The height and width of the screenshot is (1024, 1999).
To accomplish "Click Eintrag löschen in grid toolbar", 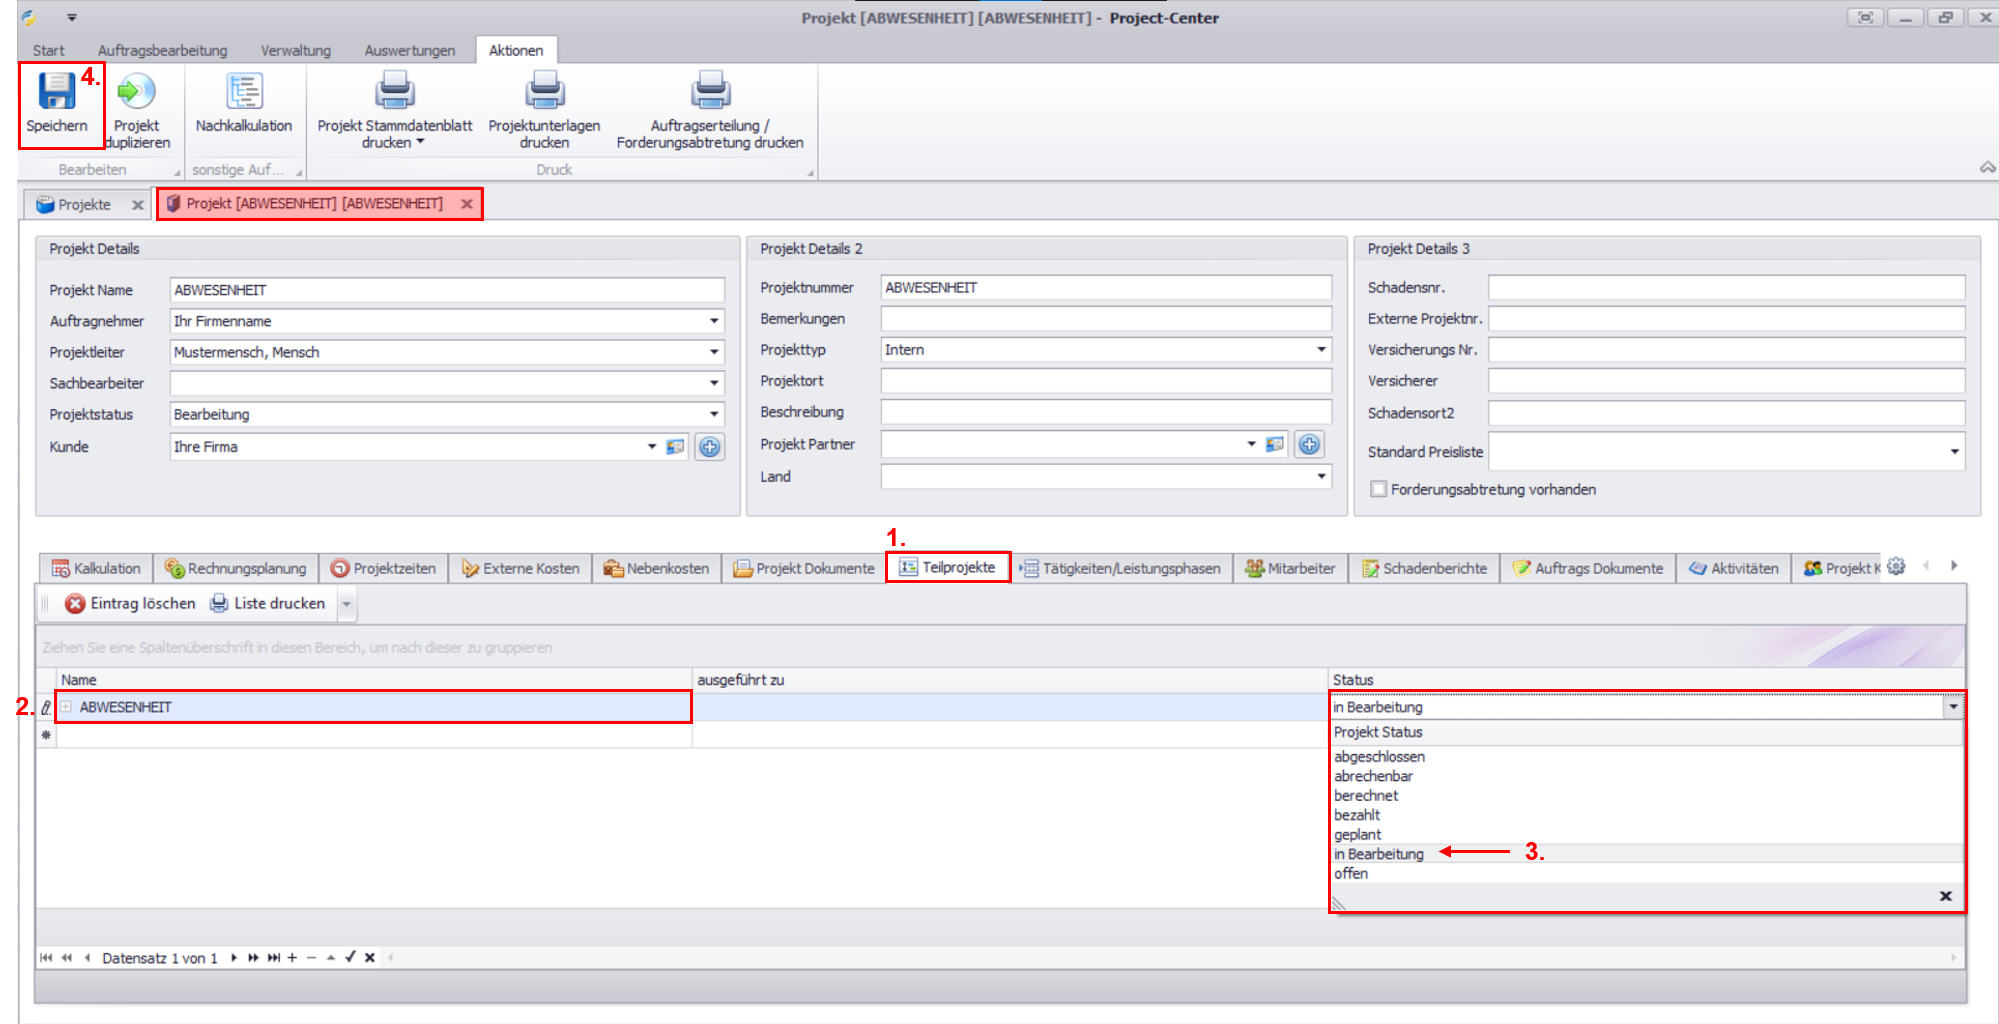I will [130, 603].
